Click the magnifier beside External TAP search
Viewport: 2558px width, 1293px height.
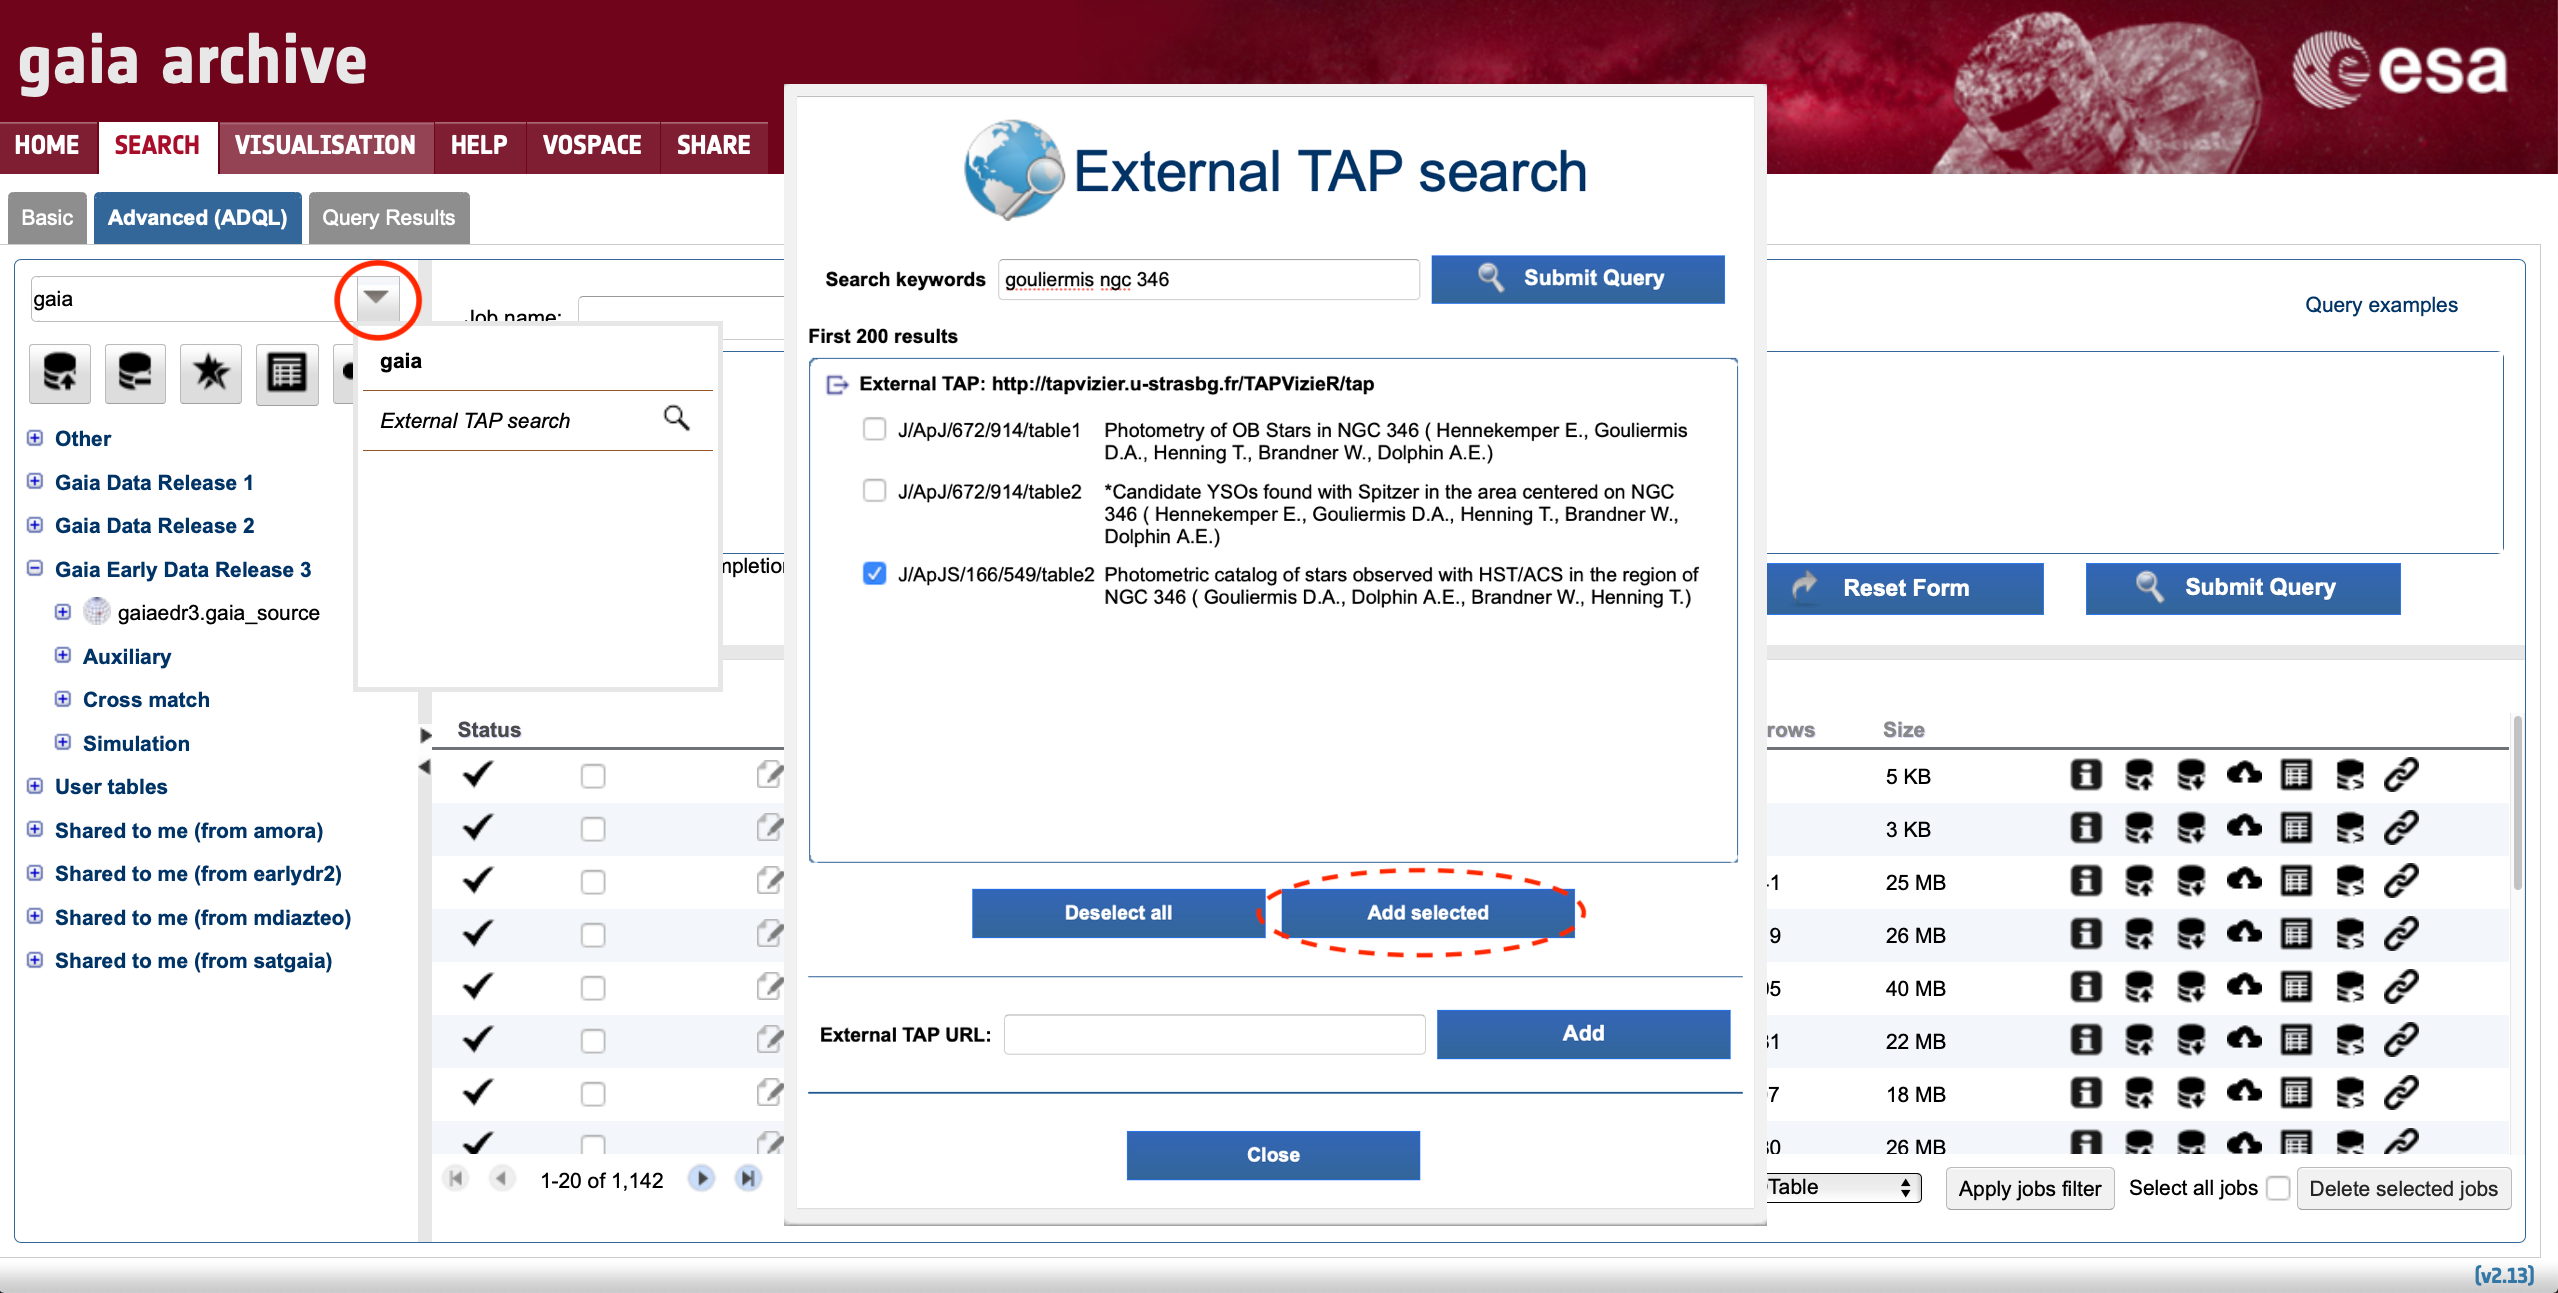coord(677,418)
